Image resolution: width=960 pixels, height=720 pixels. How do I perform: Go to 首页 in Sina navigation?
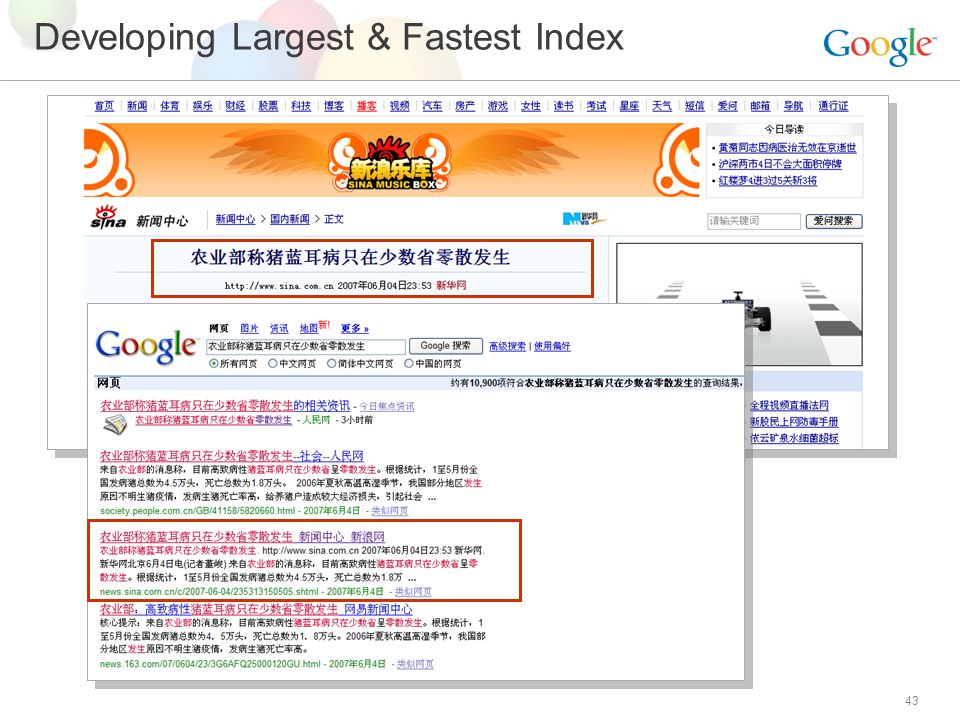pyautogui.click(x=104, y=106)
